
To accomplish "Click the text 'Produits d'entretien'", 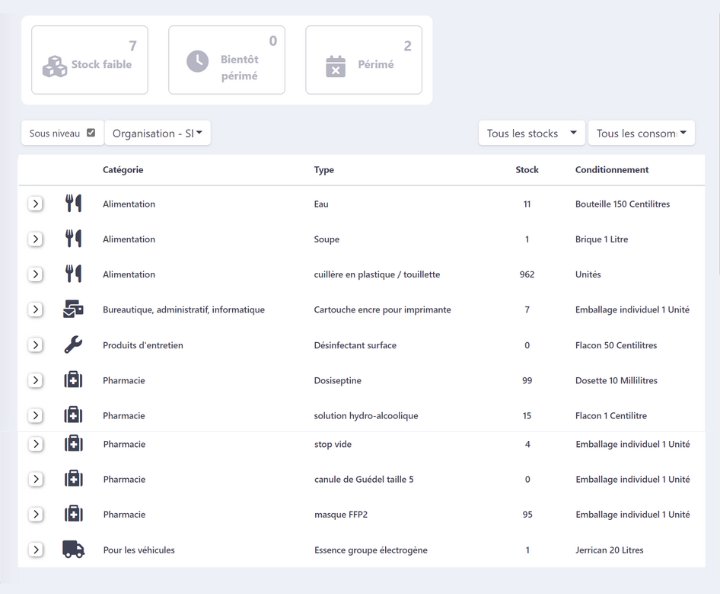I will tap(143, 345).
